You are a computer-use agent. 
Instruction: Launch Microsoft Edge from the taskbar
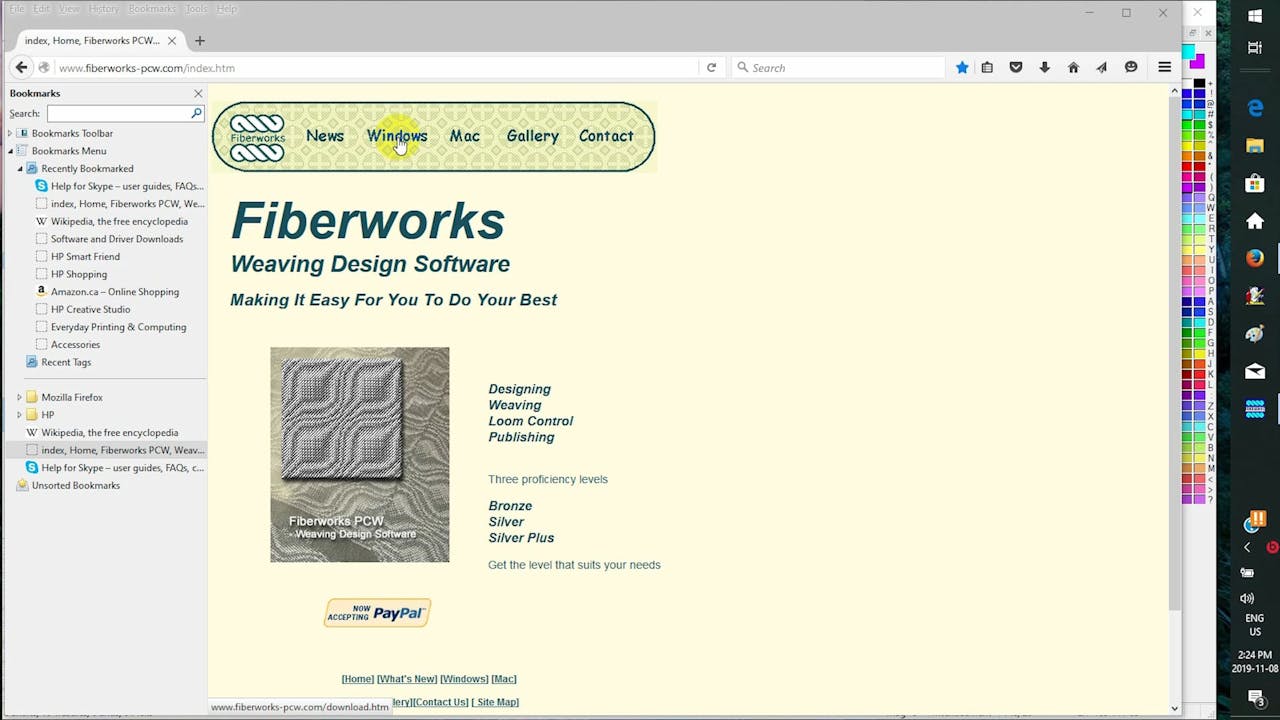tap(1255, 107)
